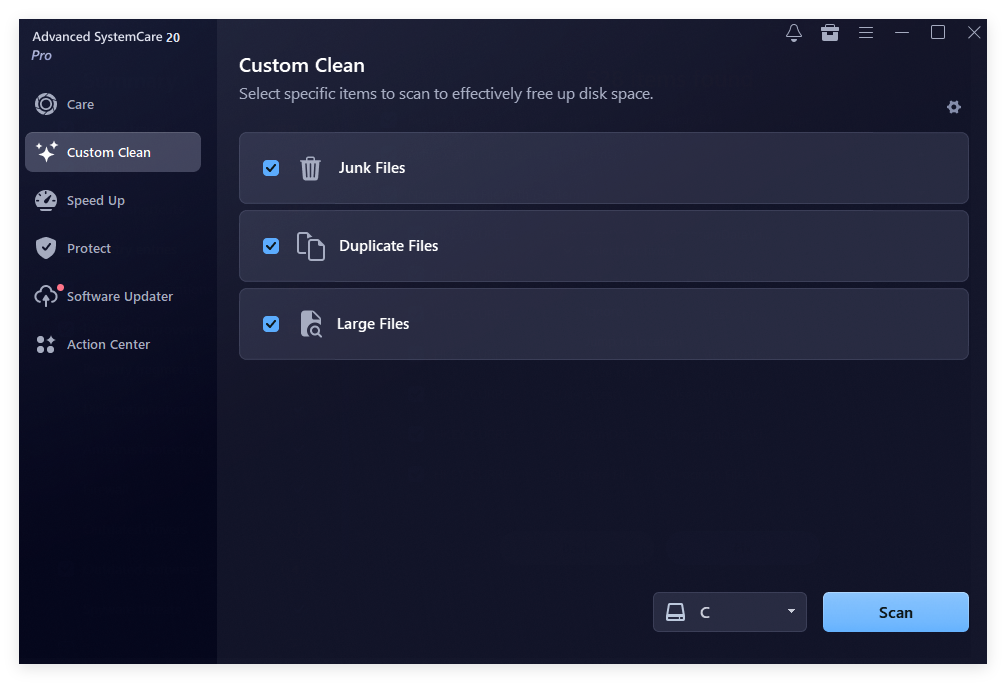Image resolution: width=1006 pixels, height=683 pixels.
Task: Click the Duplicate Files pages icon
Action: 311,246
